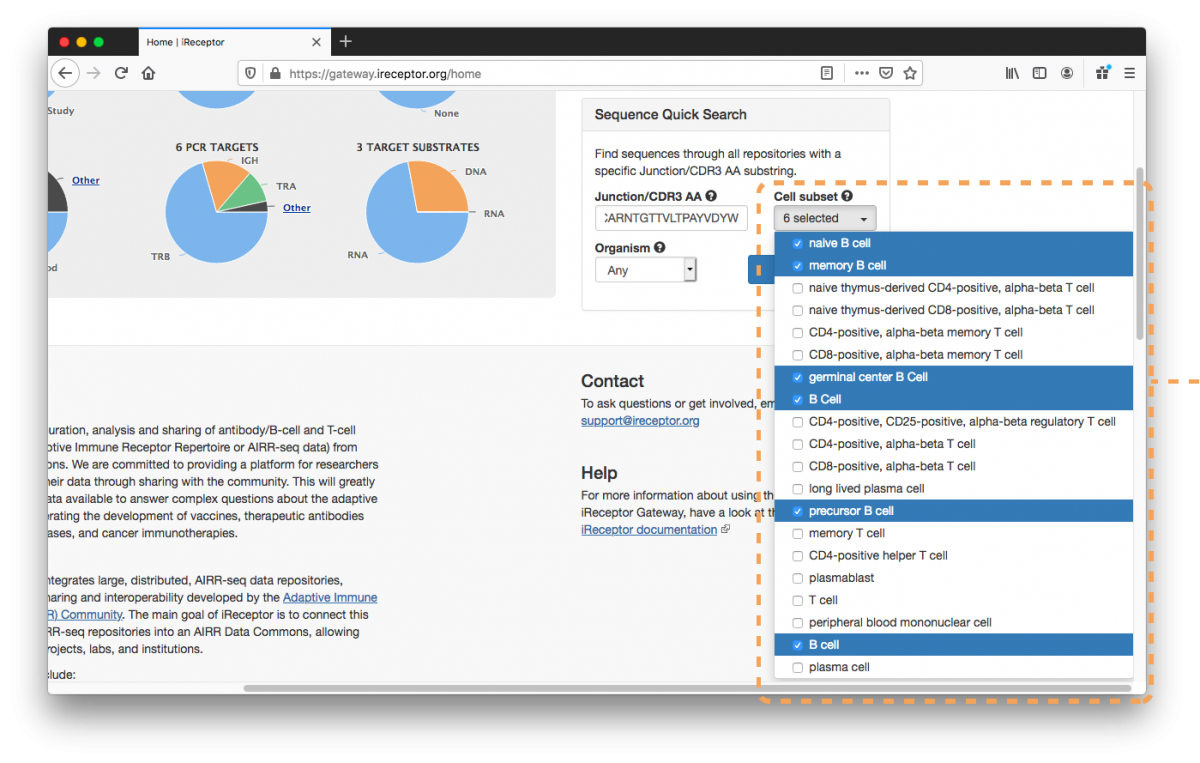This screenshot has width=1200, height=763.
Task: Save page to Pocket icon
Action: 886,73
